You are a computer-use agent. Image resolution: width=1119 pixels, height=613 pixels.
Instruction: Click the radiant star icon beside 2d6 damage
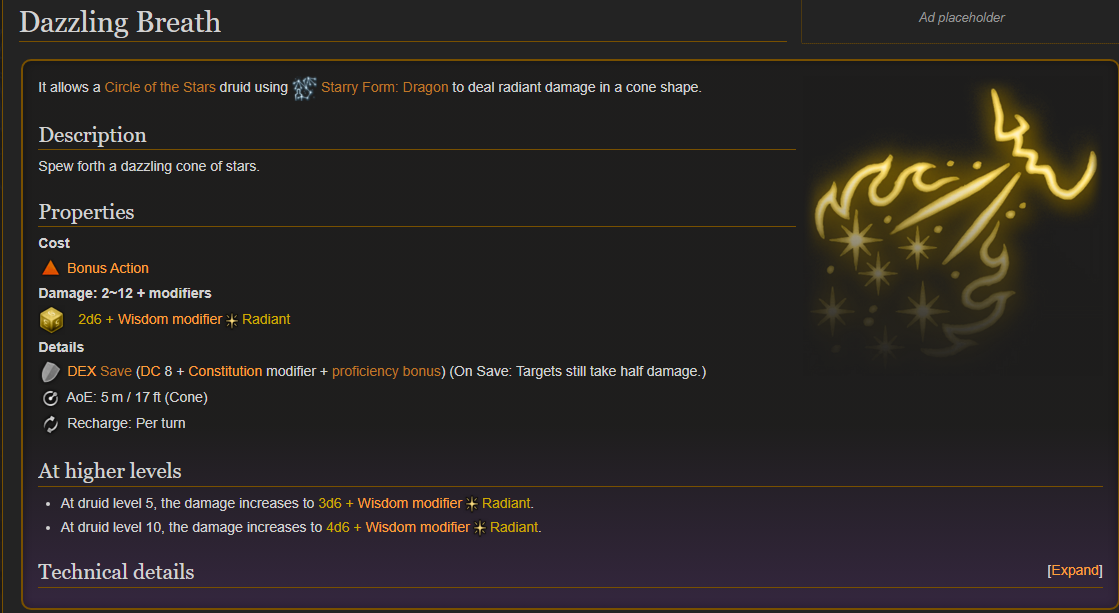click(232, 320)
